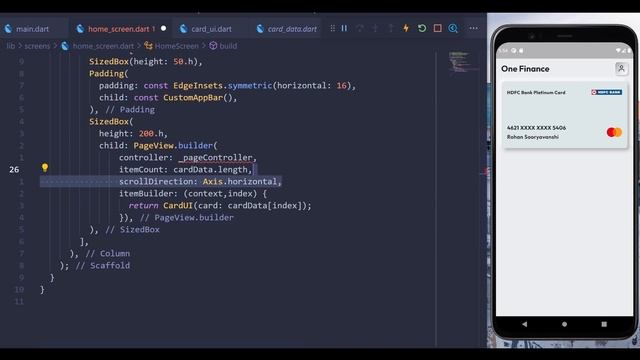640x360 pixels.
Task: Tap the Mastercard logo on card
Action: 614,132
